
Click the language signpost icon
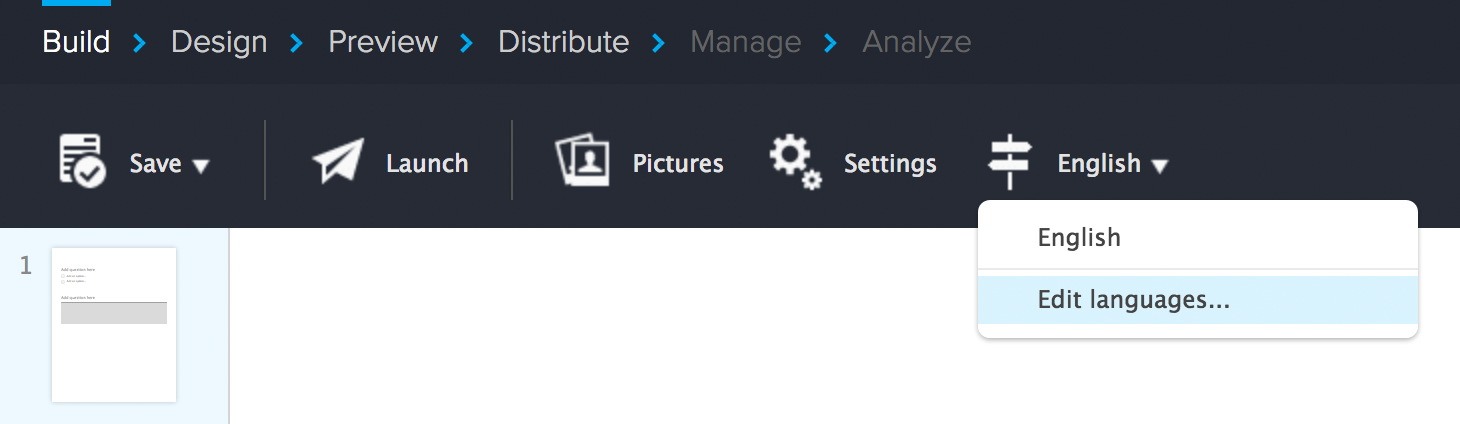click(1010, 162)
